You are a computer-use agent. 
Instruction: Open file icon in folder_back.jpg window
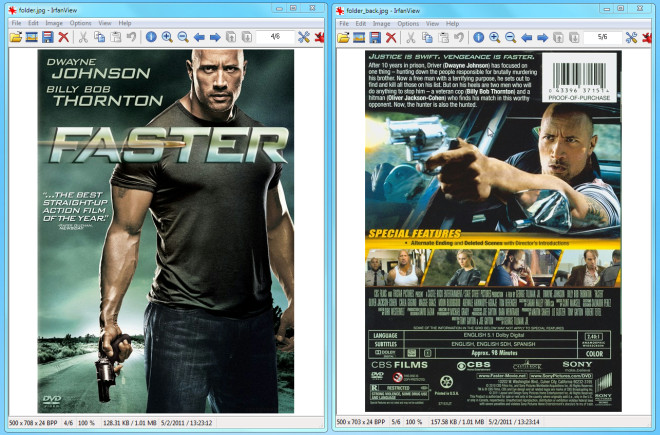[343, 37]
